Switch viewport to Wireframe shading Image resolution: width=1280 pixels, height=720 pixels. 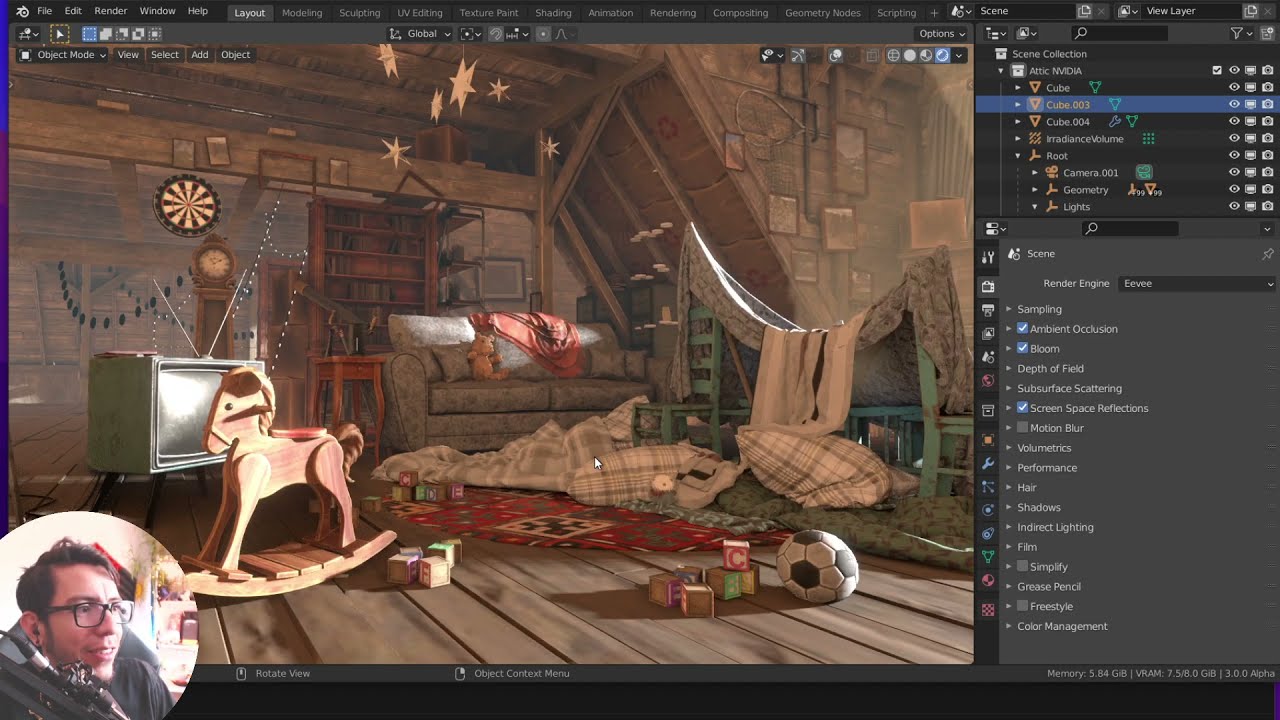pos(894,55)
